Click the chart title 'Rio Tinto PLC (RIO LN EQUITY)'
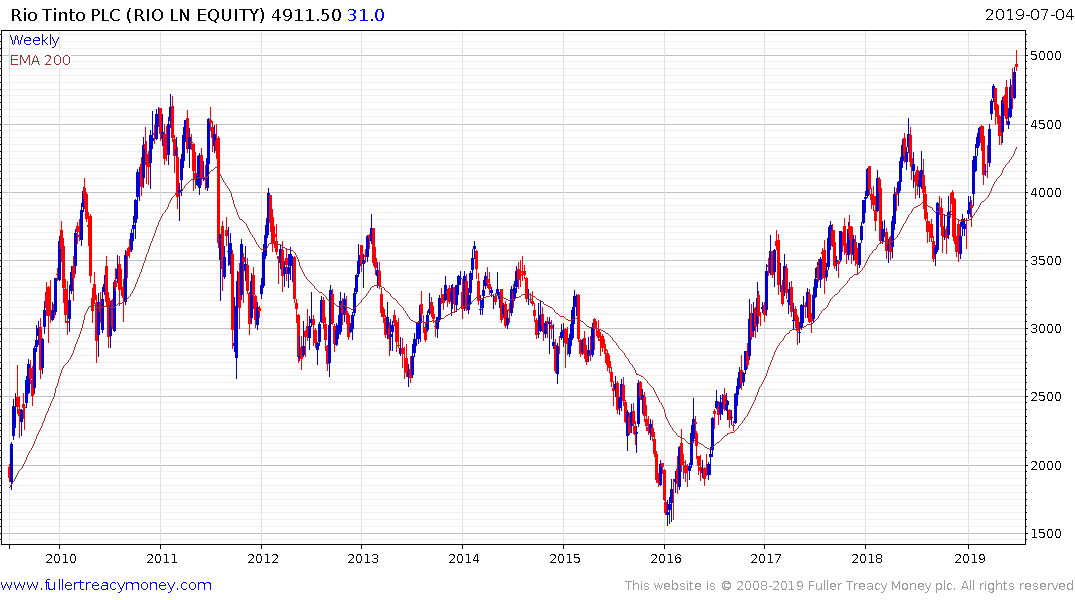The height and width of the screenshot is (600, 1075). (137, 14)
